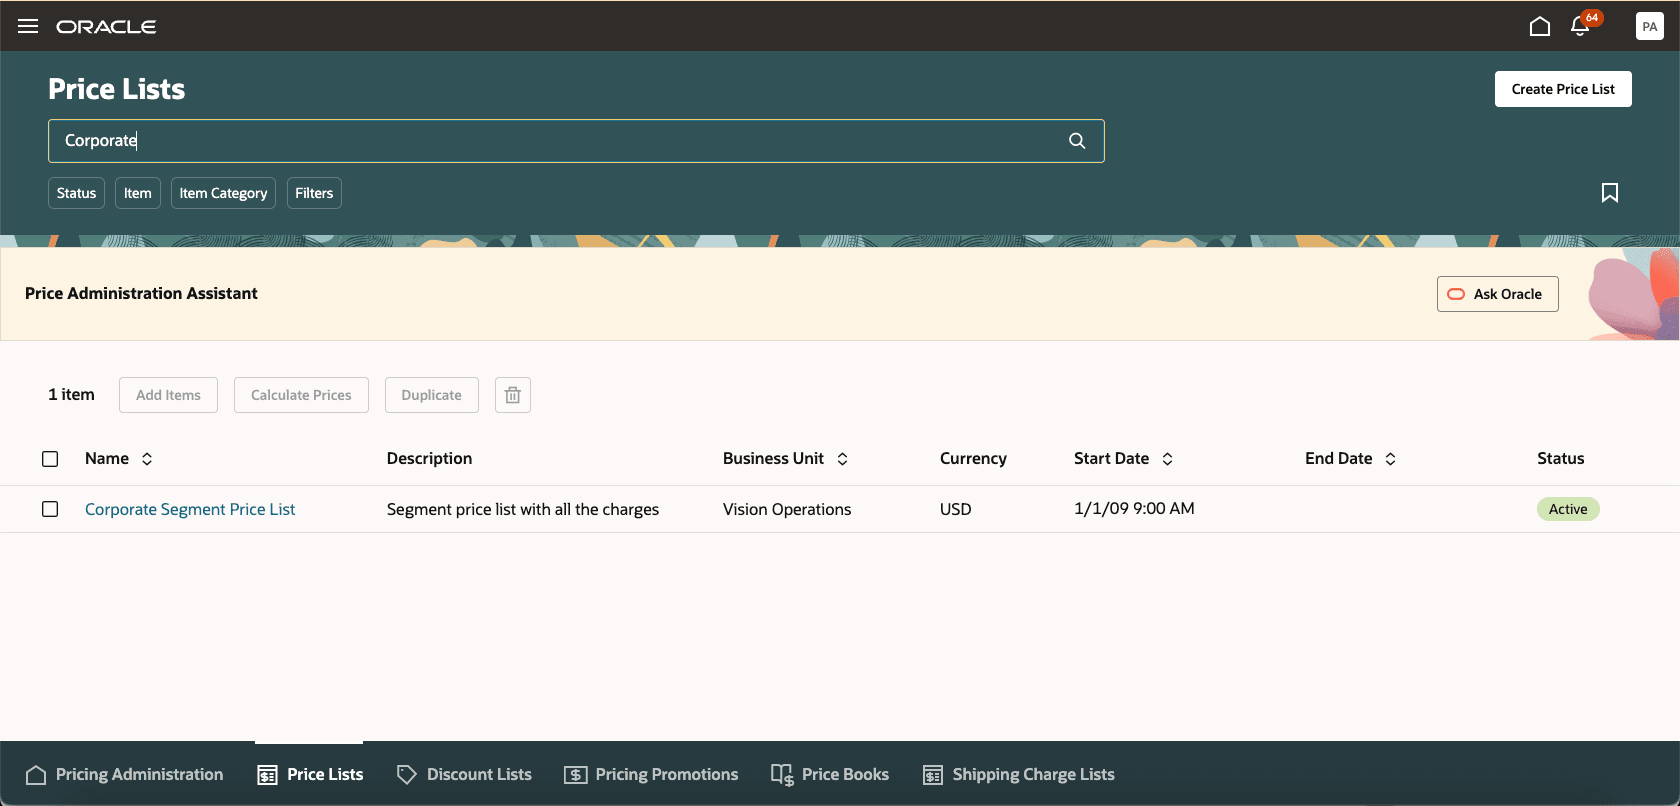Click the Calculate Prices button
The width and height of the screenshot is (1680, 806).
point(301,395)
